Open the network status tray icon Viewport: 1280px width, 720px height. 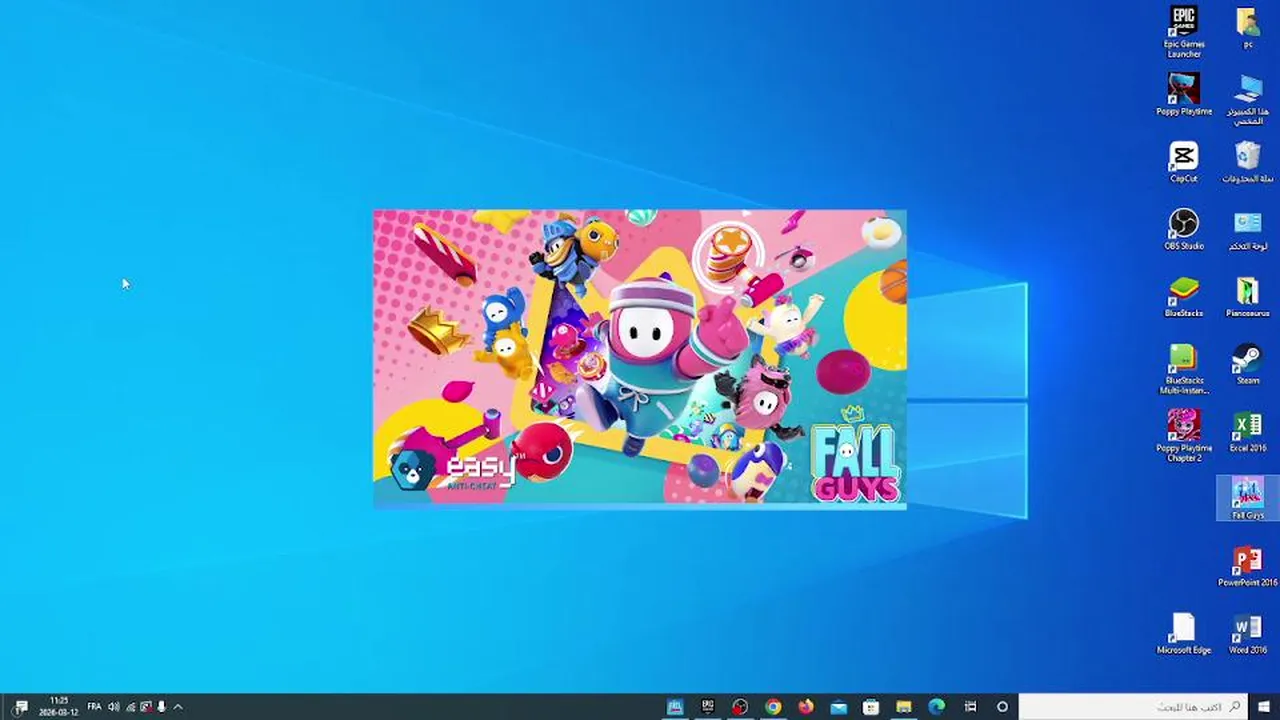coord(130,707)
